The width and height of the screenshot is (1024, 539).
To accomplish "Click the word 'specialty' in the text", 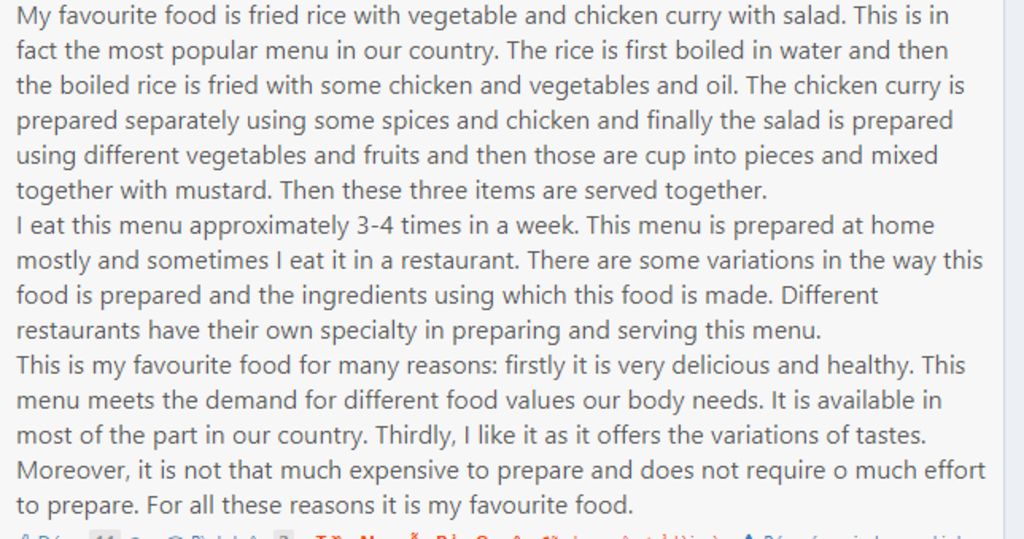I will [368, 331].
